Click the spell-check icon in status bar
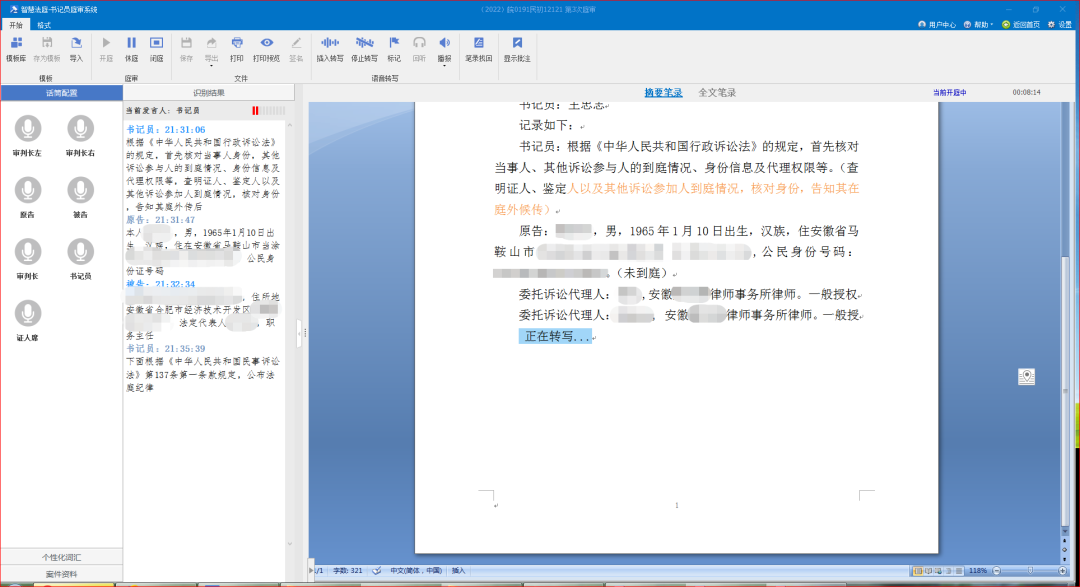 377,570
